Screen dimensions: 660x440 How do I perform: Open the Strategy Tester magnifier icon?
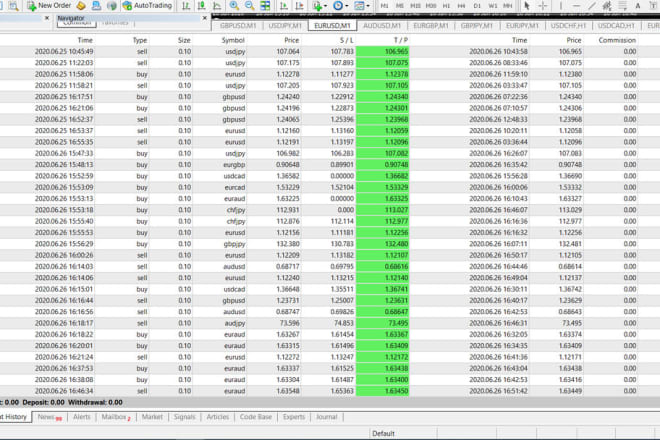13,5
